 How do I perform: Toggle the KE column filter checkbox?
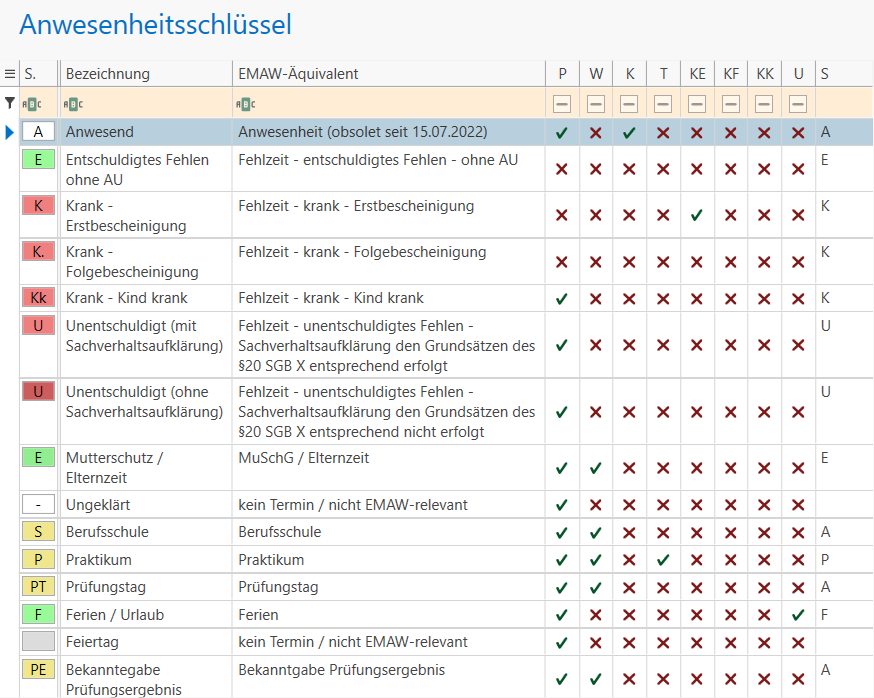(x=697, y=104)
